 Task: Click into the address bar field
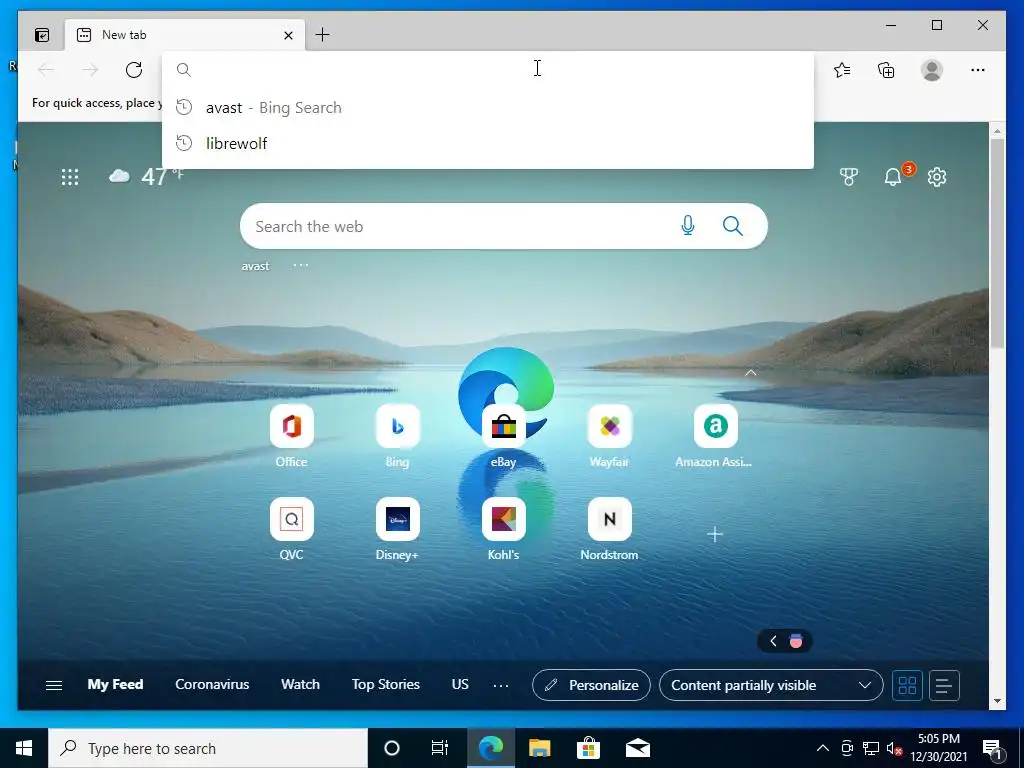pyautogui.click(x=488, y=69)
